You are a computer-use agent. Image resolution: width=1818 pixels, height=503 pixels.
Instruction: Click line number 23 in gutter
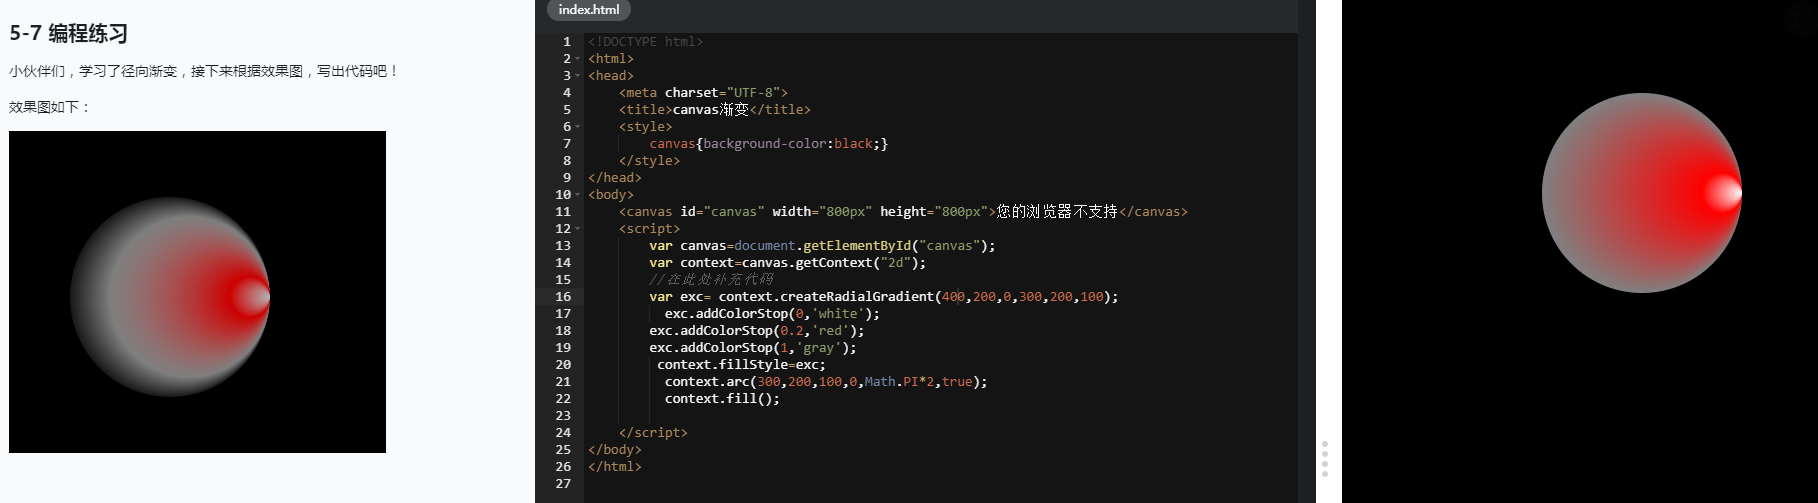tap(563, 416)
